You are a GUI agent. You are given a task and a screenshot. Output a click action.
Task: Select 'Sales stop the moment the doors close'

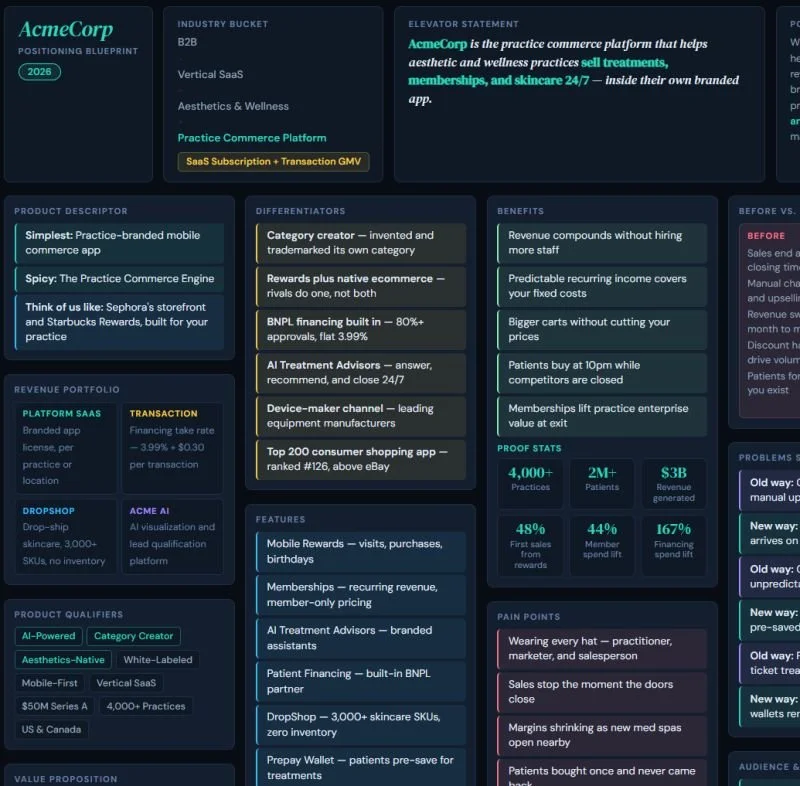click(602, 692)
